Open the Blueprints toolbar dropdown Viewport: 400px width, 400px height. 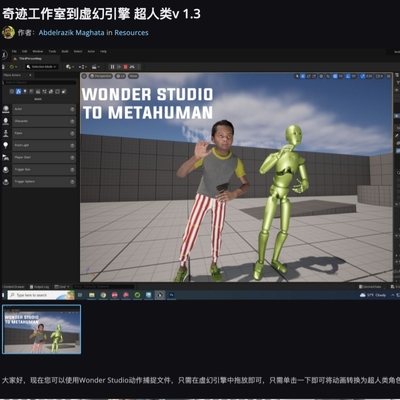click(x=83, y=67)
